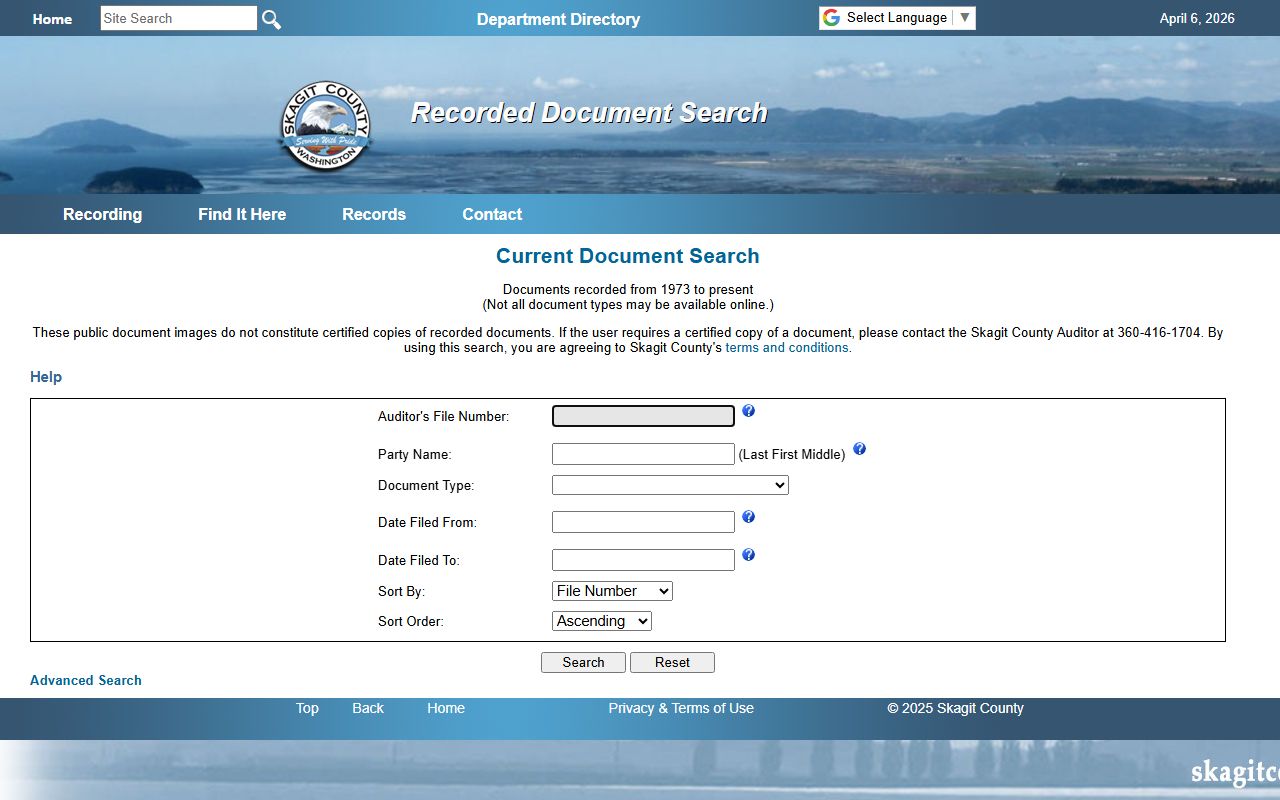Open the Select Language dropdown
Viewport: 1280px width, 800px height.
coord(897,18)
